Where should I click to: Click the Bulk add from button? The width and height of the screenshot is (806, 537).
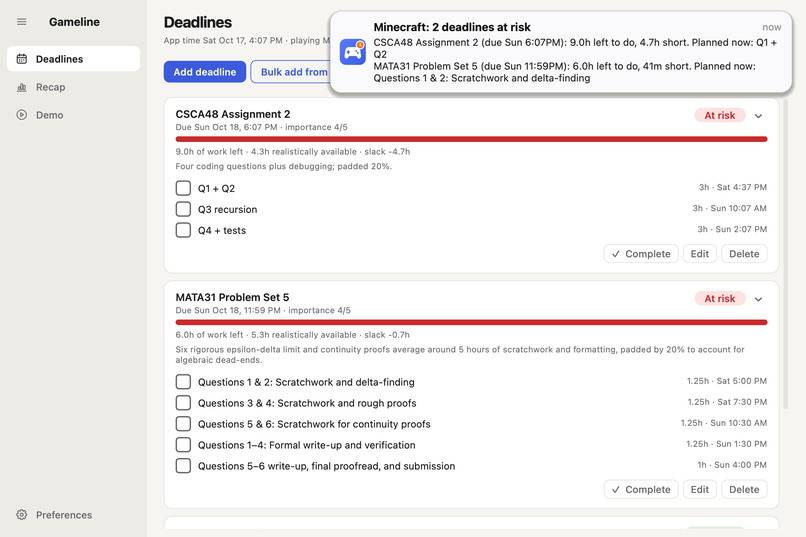pos(290,72)
